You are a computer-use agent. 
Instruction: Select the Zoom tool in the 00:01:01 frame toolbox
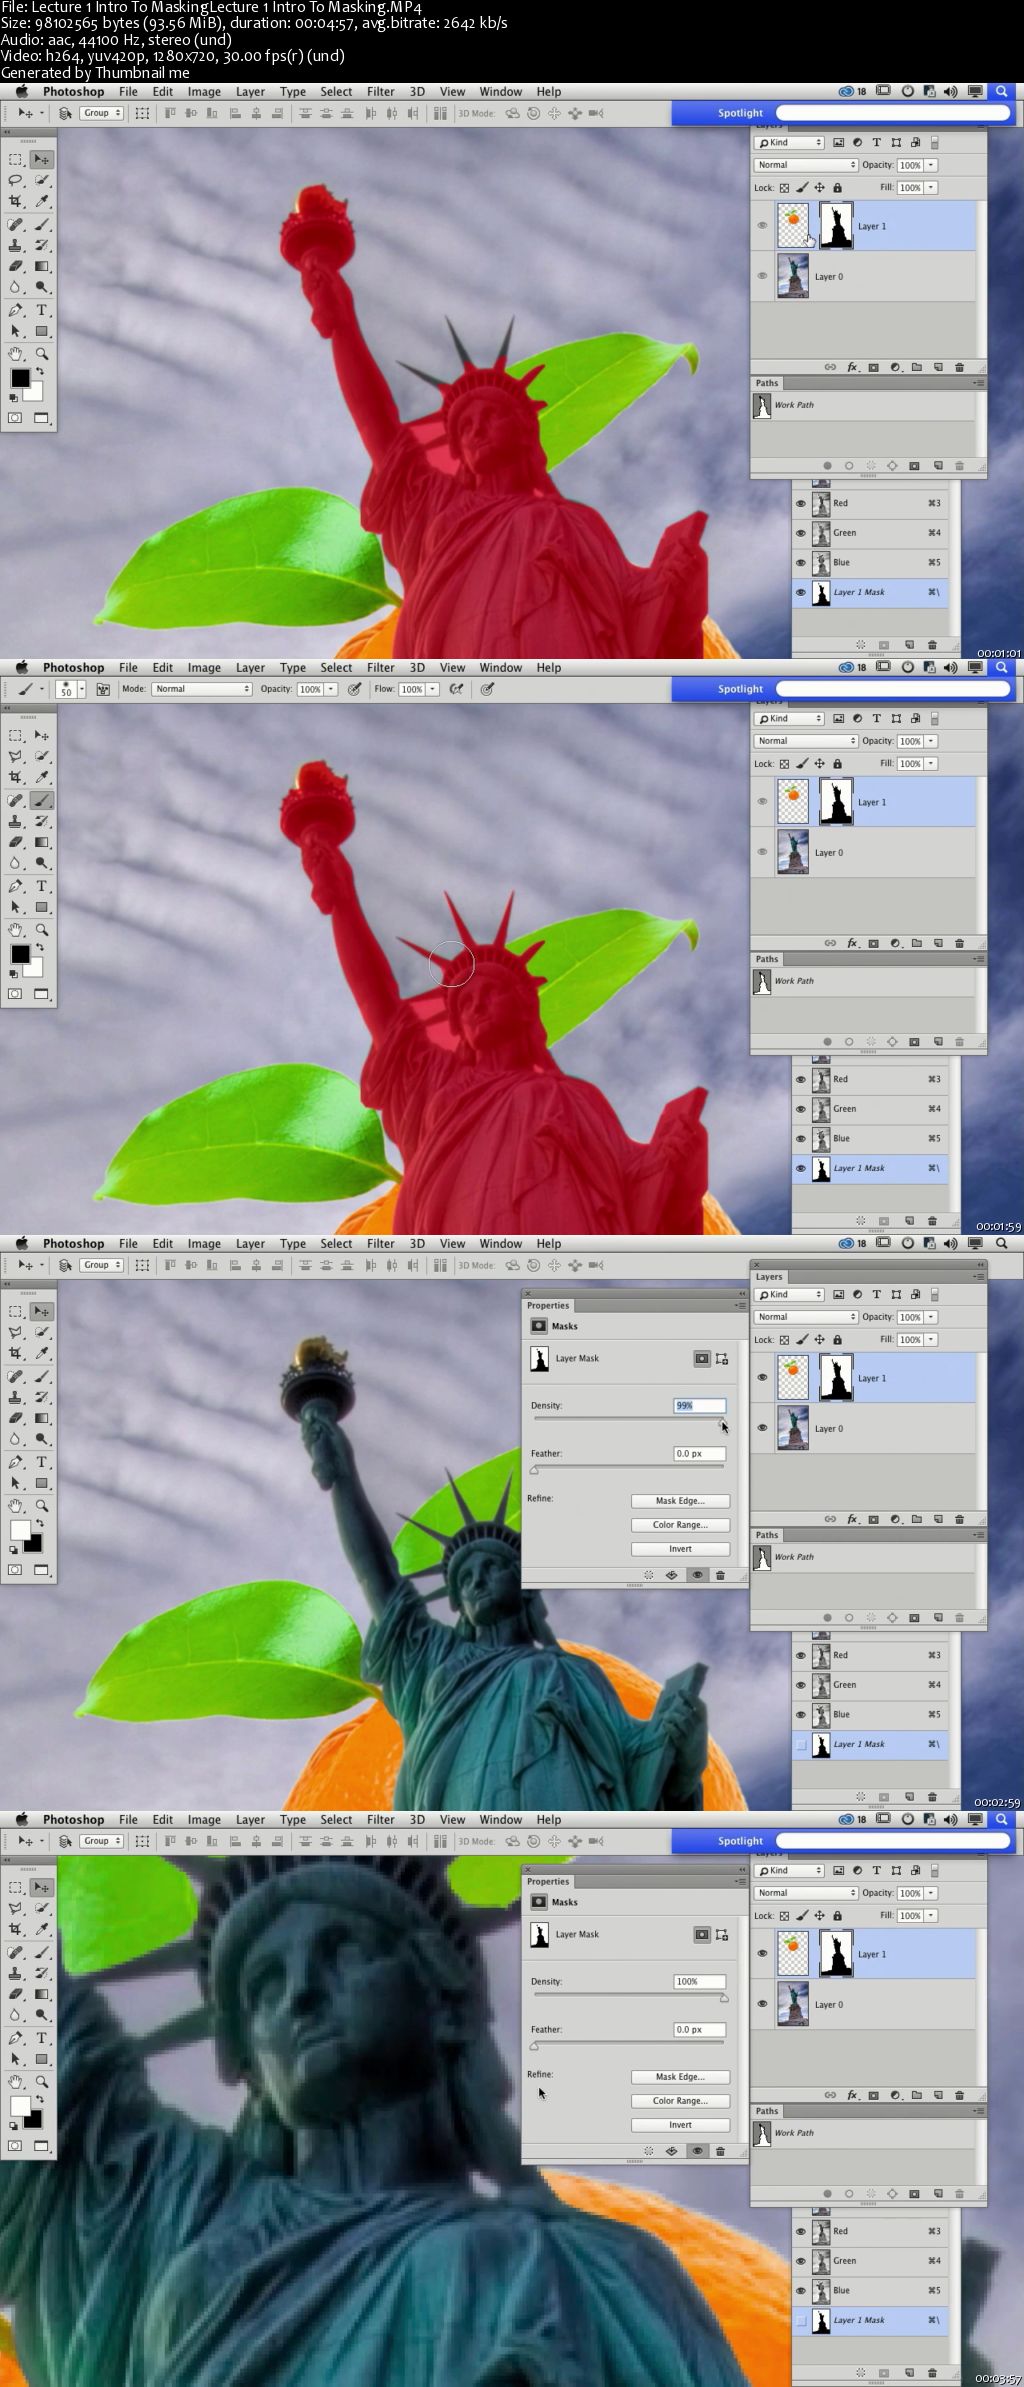pos(42,353)
